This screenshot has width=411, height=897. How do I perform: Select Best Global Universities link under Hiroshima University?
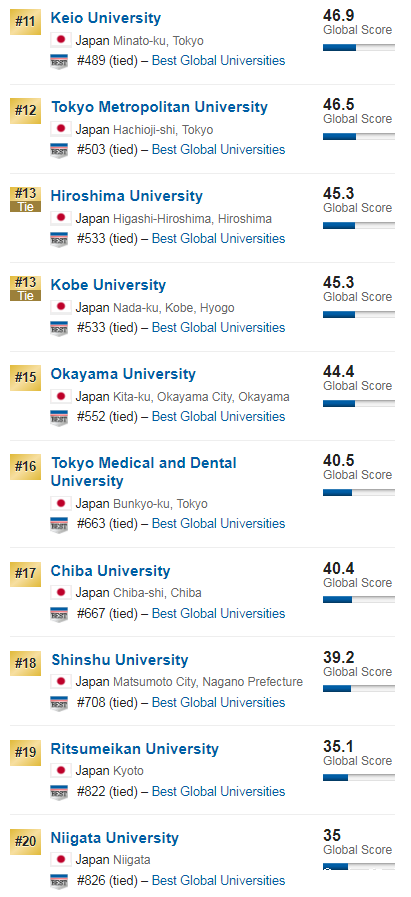coord(218,238)
